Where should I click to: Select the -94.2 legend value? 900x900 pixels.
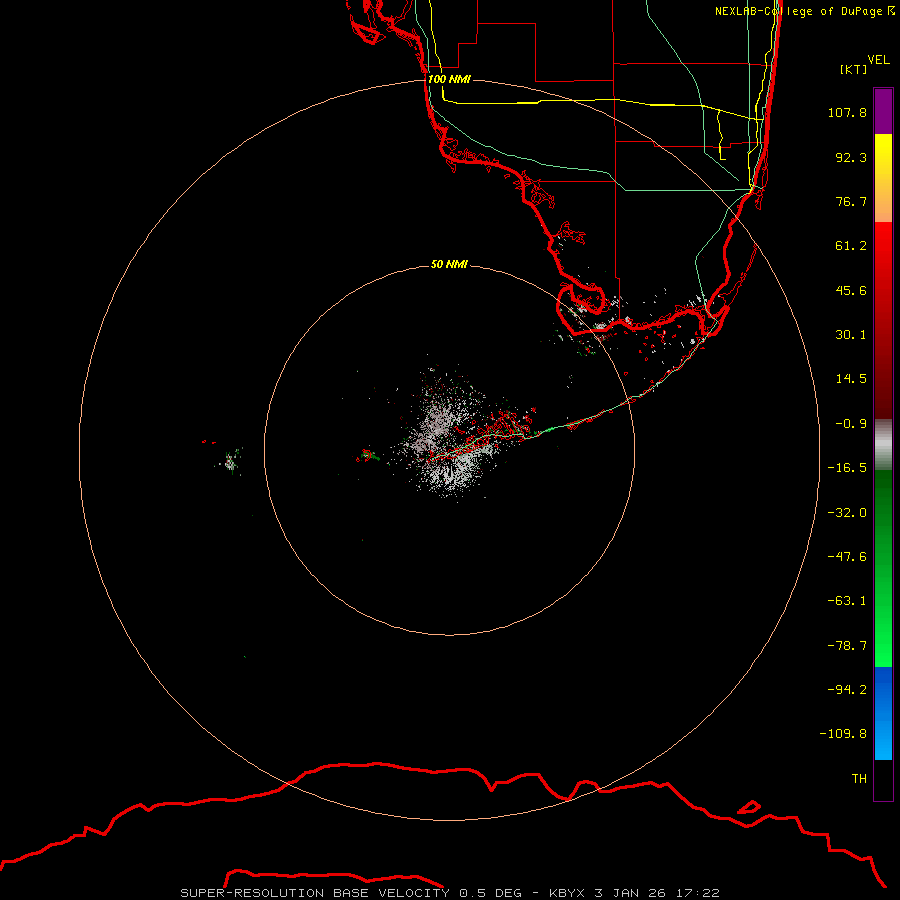847,689
